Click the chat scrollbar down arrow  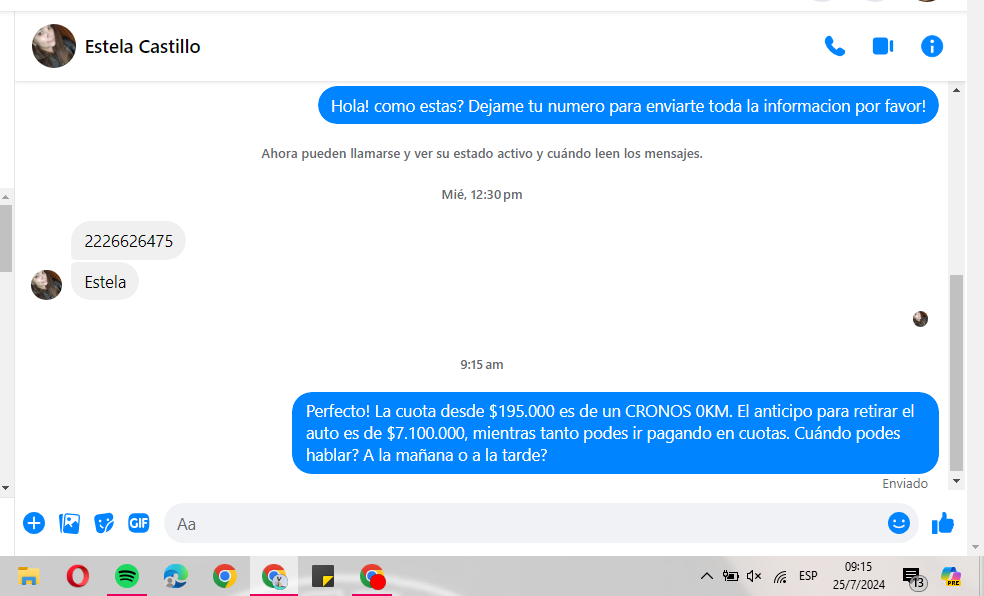pyautogui.click(x=956, y=482)
